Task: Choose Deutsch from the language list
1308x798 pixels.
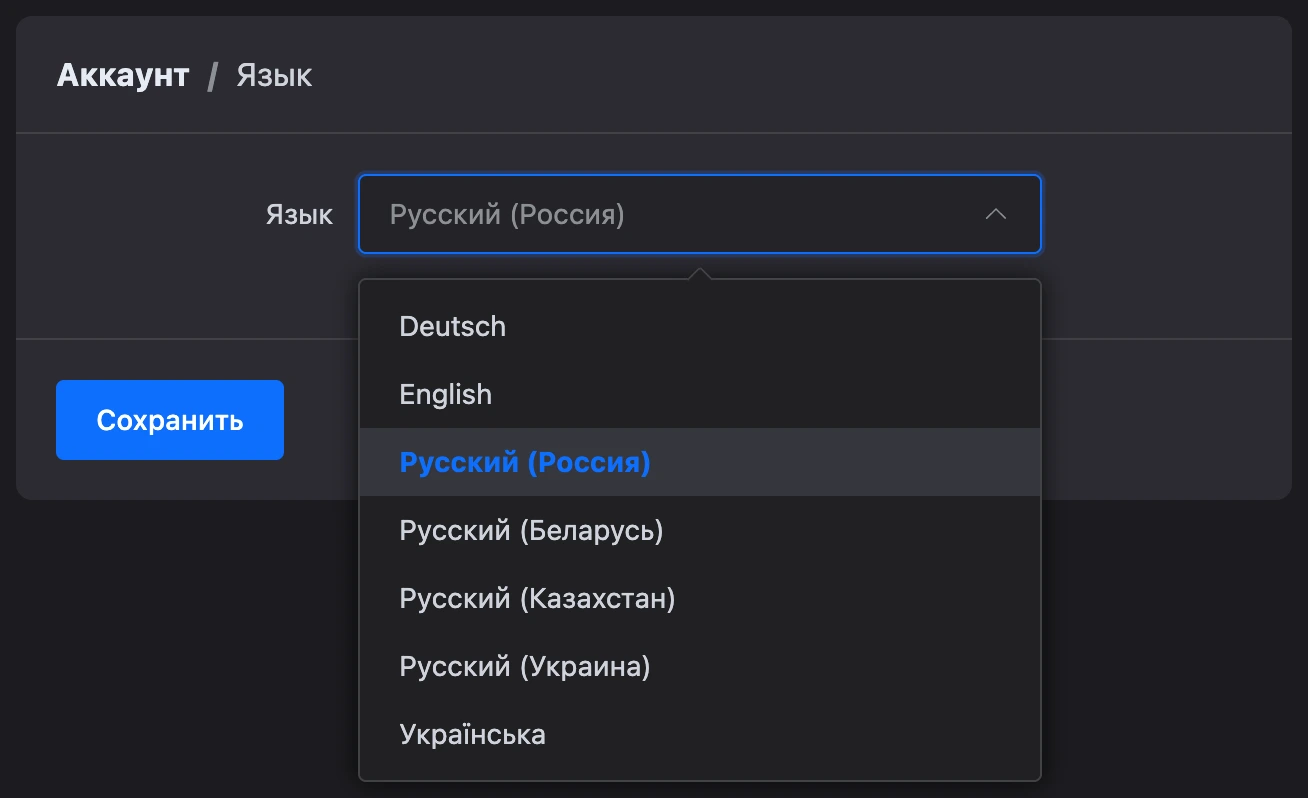Action: pos(700,326)
